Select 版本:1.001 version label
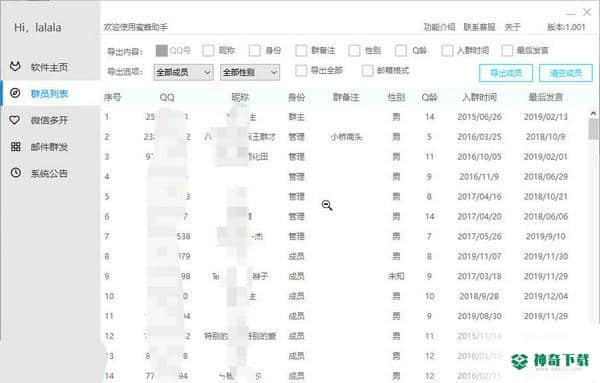The width and height of the screenshot is (600, 383). [x=566, y=27]
